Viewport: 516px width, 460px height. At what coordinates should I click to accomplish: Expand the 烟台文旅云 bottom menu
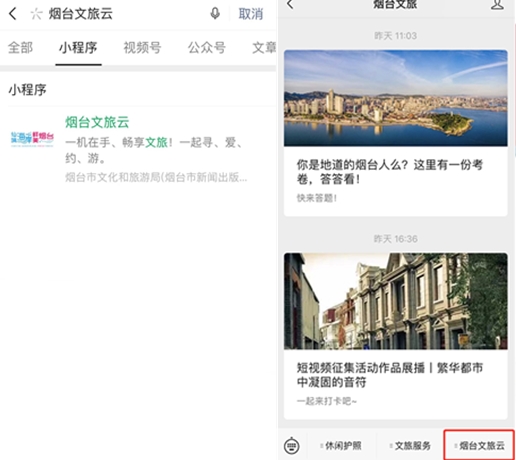click(479, 445)
